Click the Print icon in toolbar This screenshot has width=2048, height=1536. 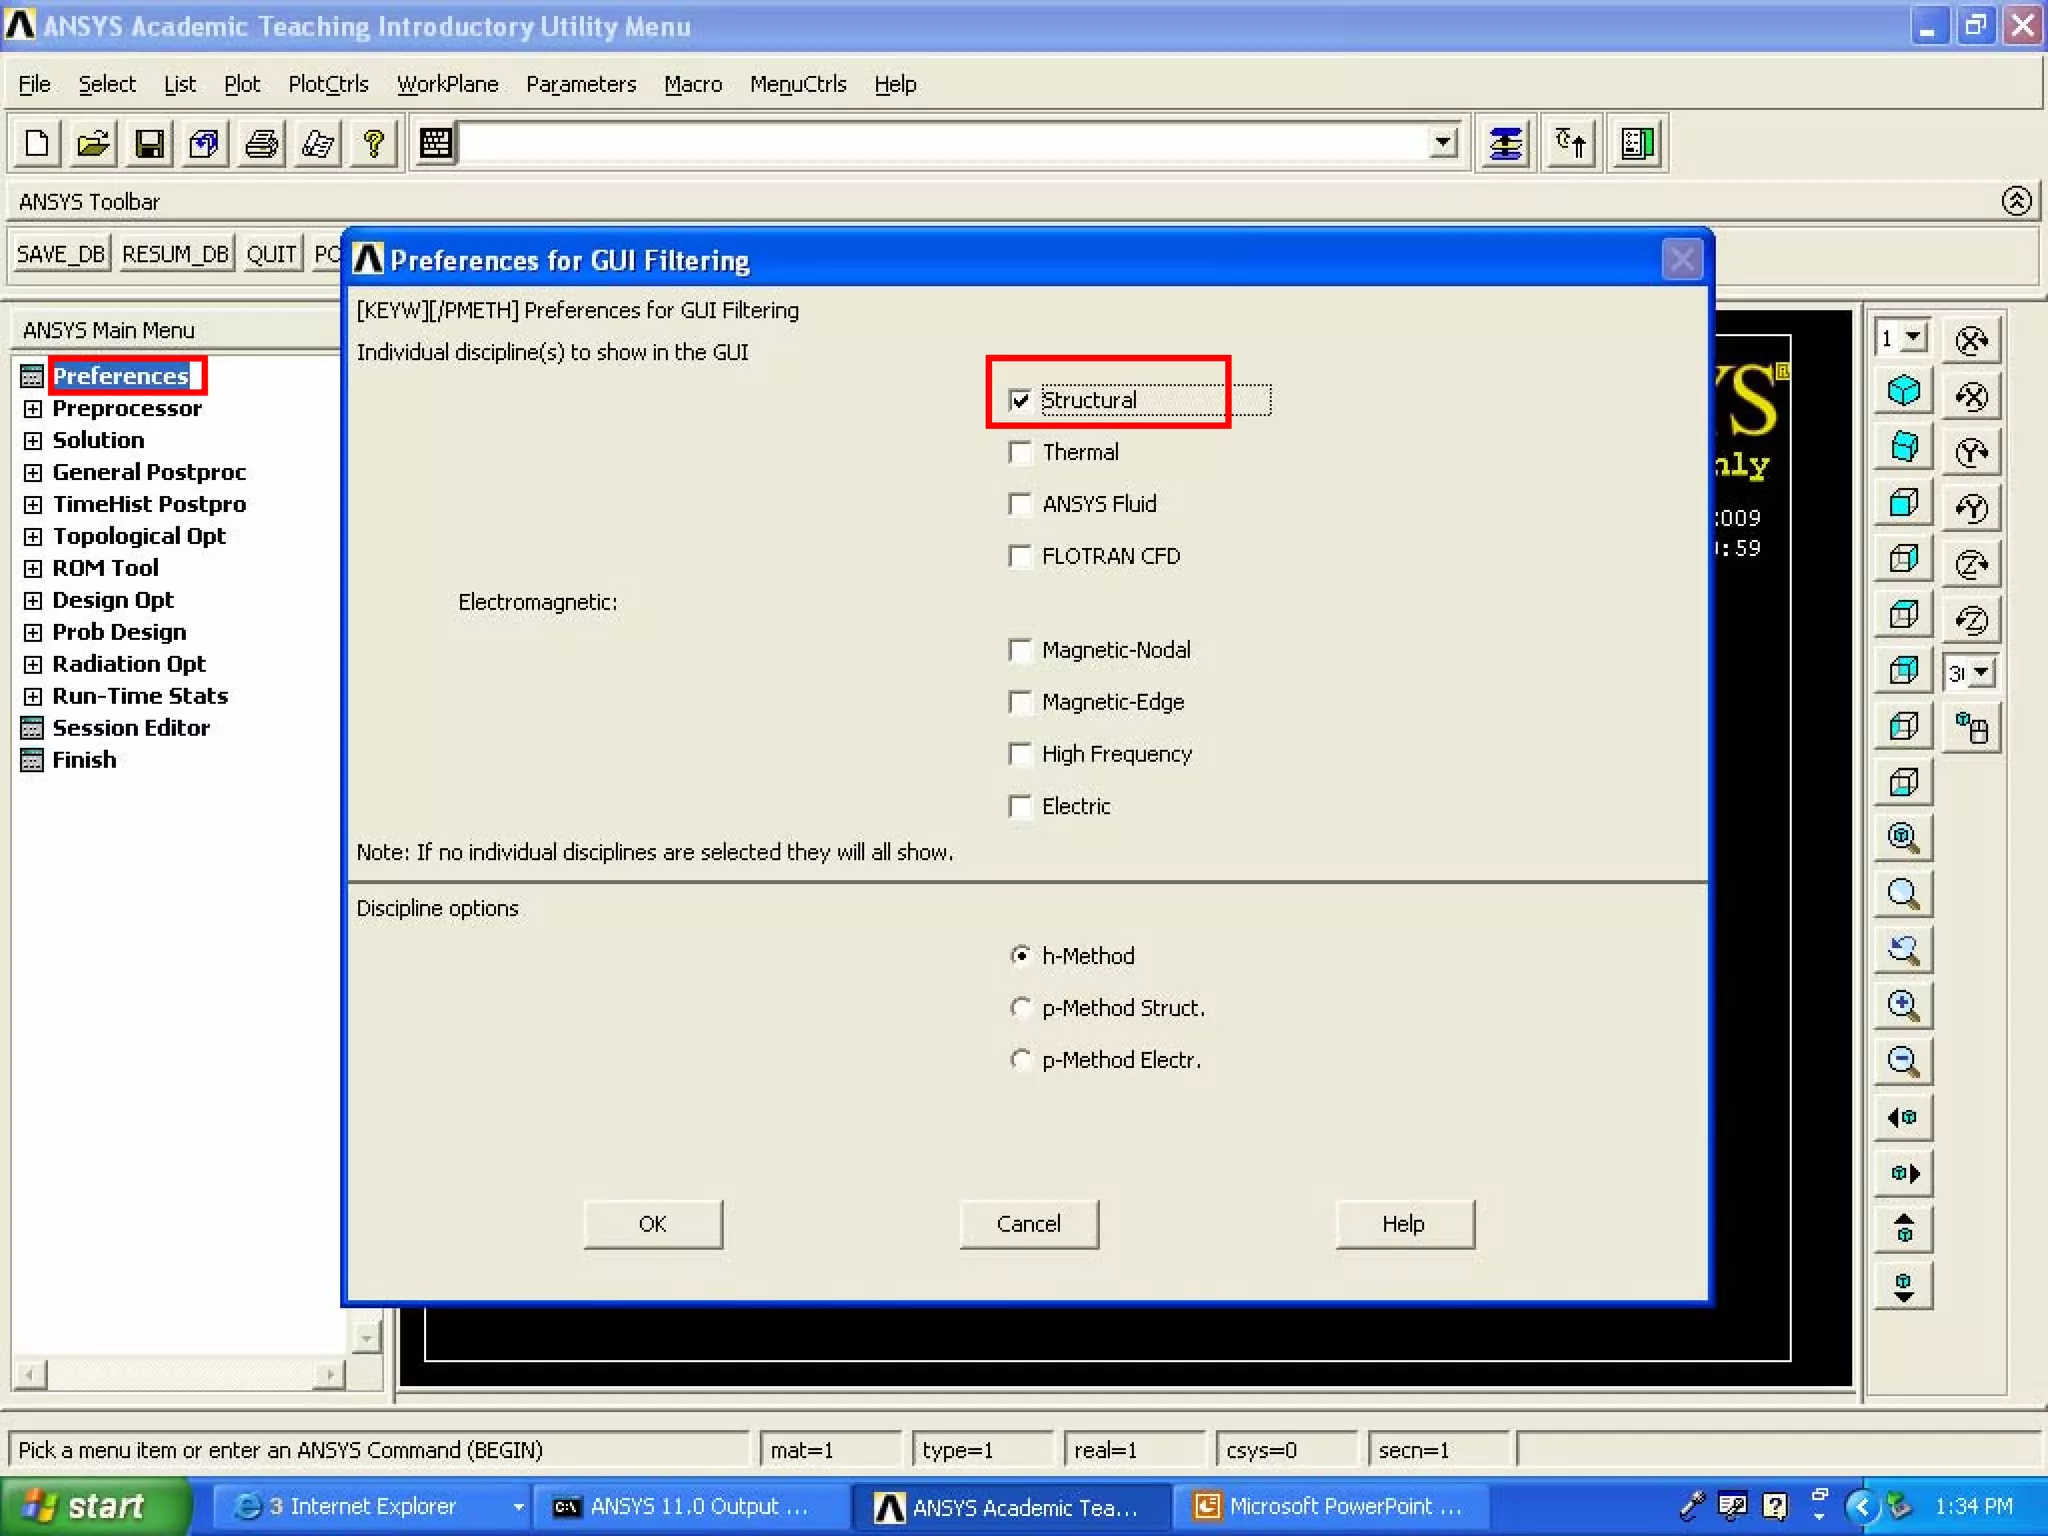click(261, 144)
